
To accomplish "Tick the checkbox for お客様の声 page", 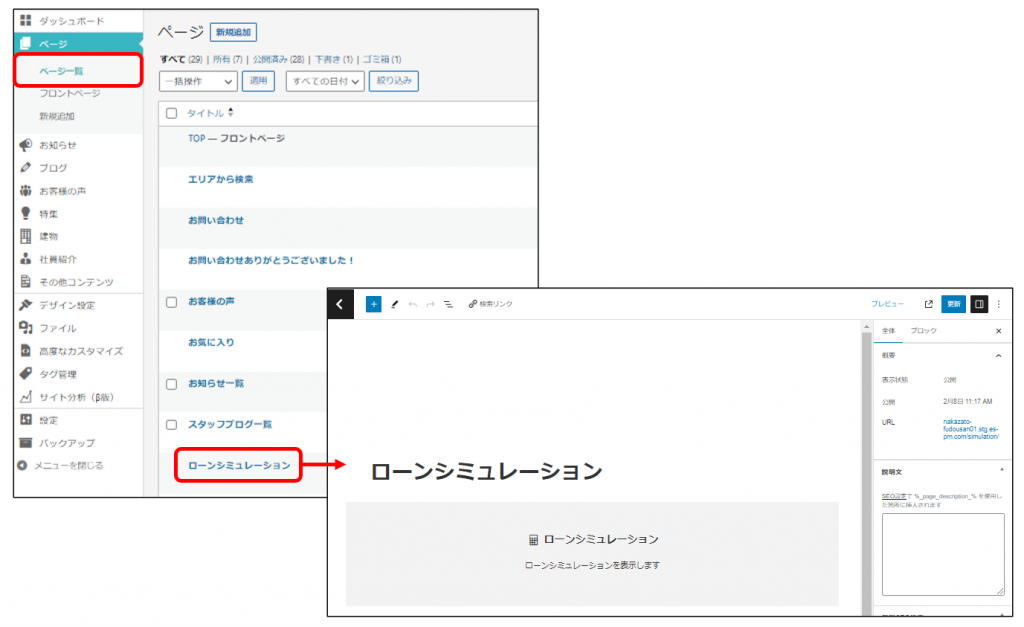I will [x=171, y=301].
